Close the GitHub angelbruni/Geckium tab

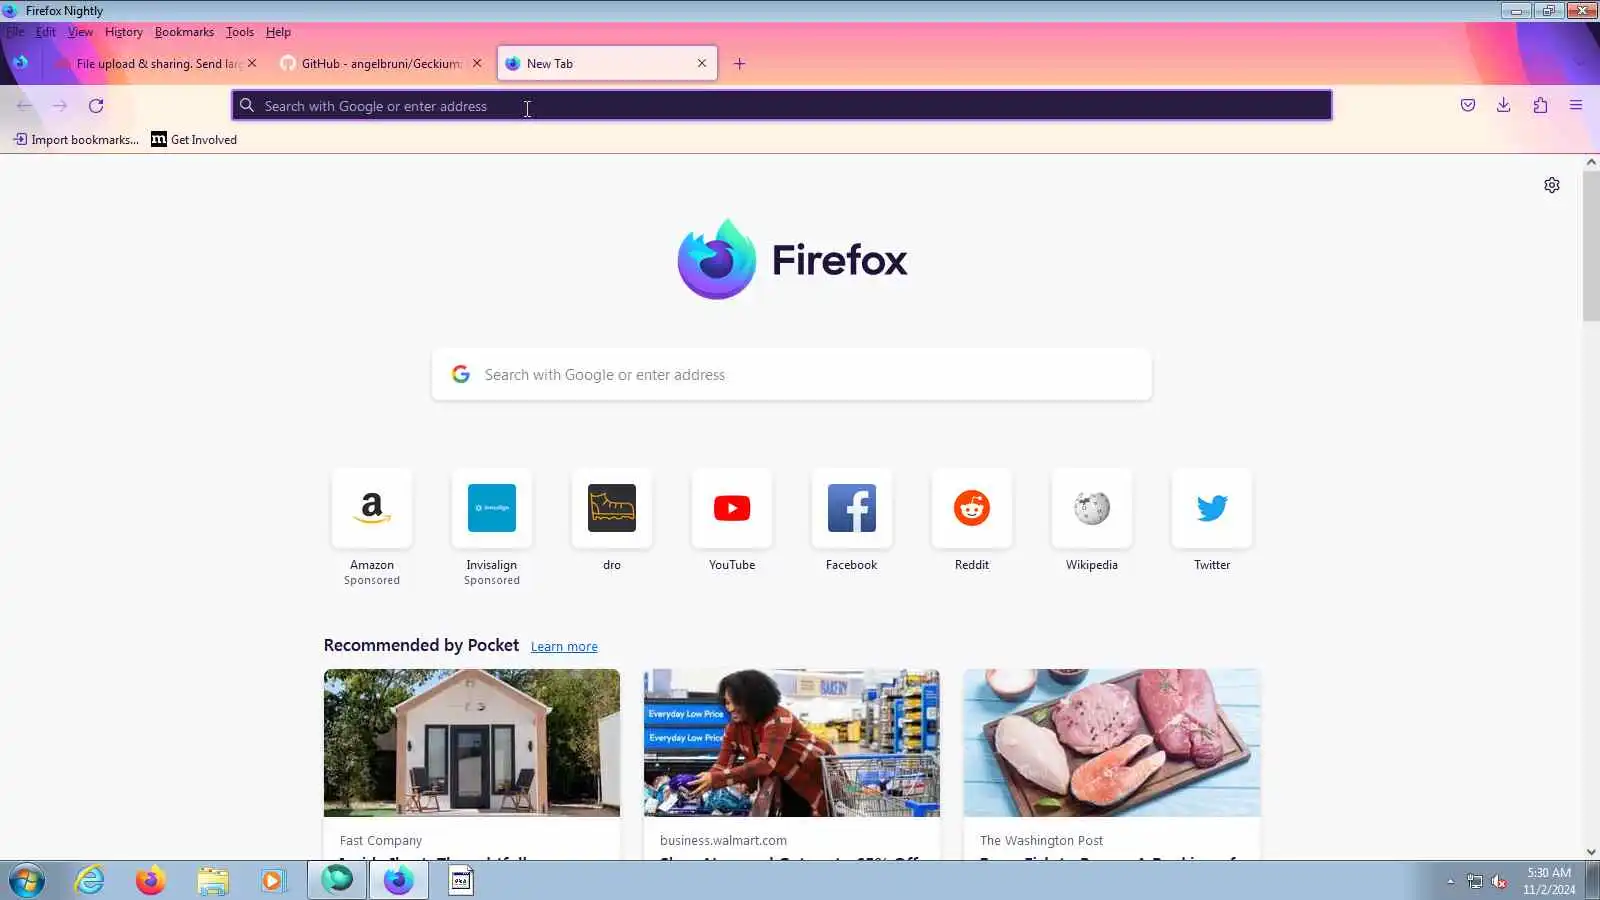point(477,63)
